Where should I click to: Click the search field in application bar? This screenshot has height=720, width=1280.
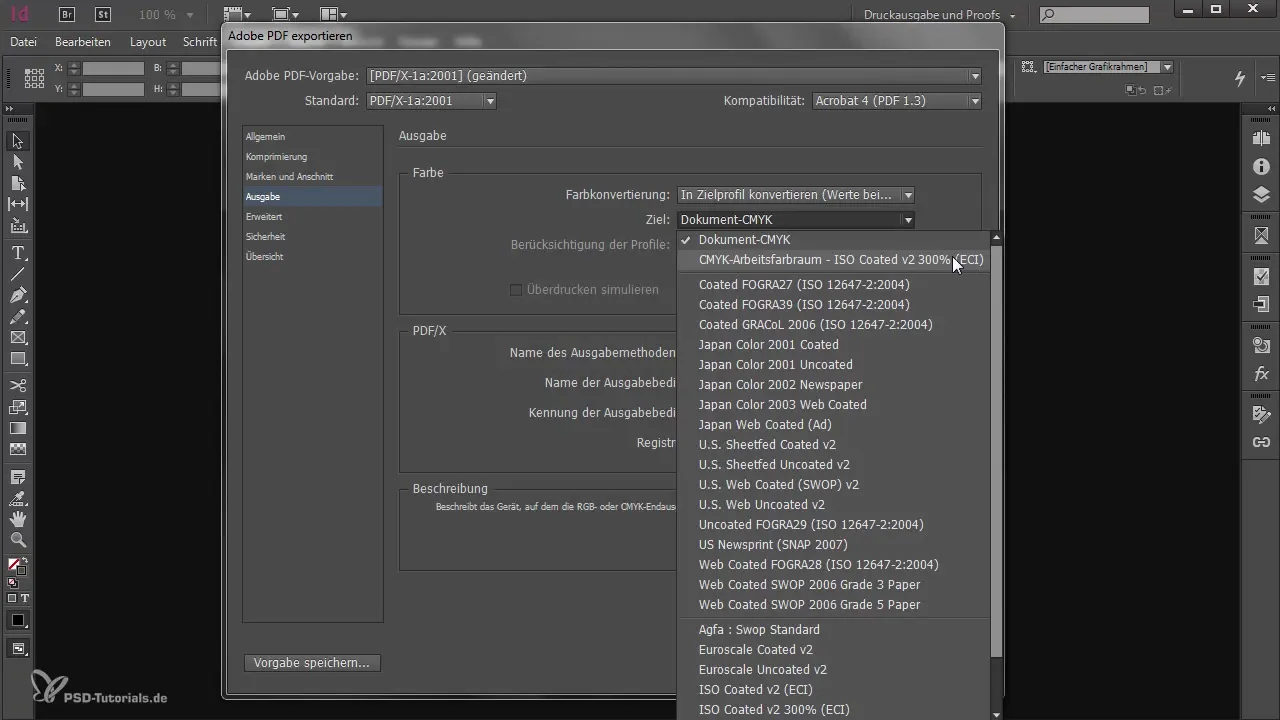(x=1094, y=15)
